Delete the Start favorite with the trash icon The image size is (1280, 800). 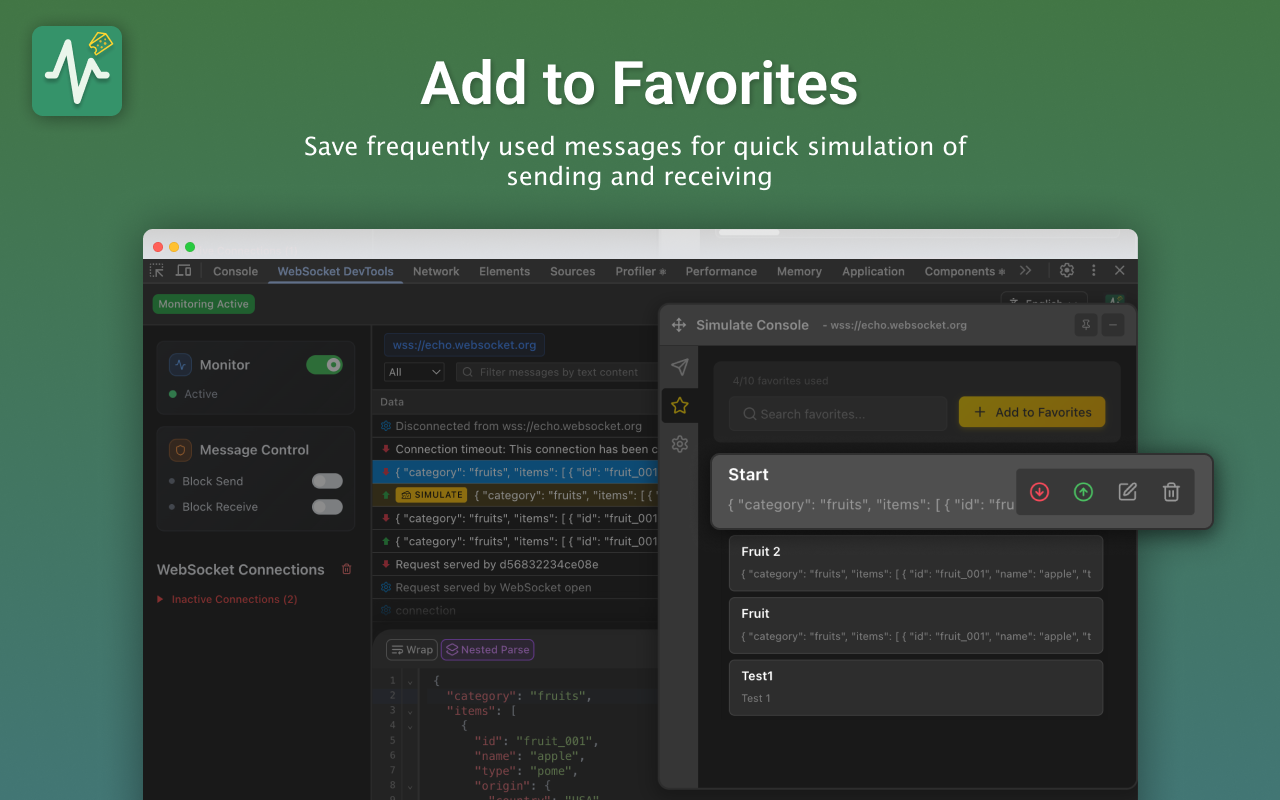click(x=1171, y=491)
